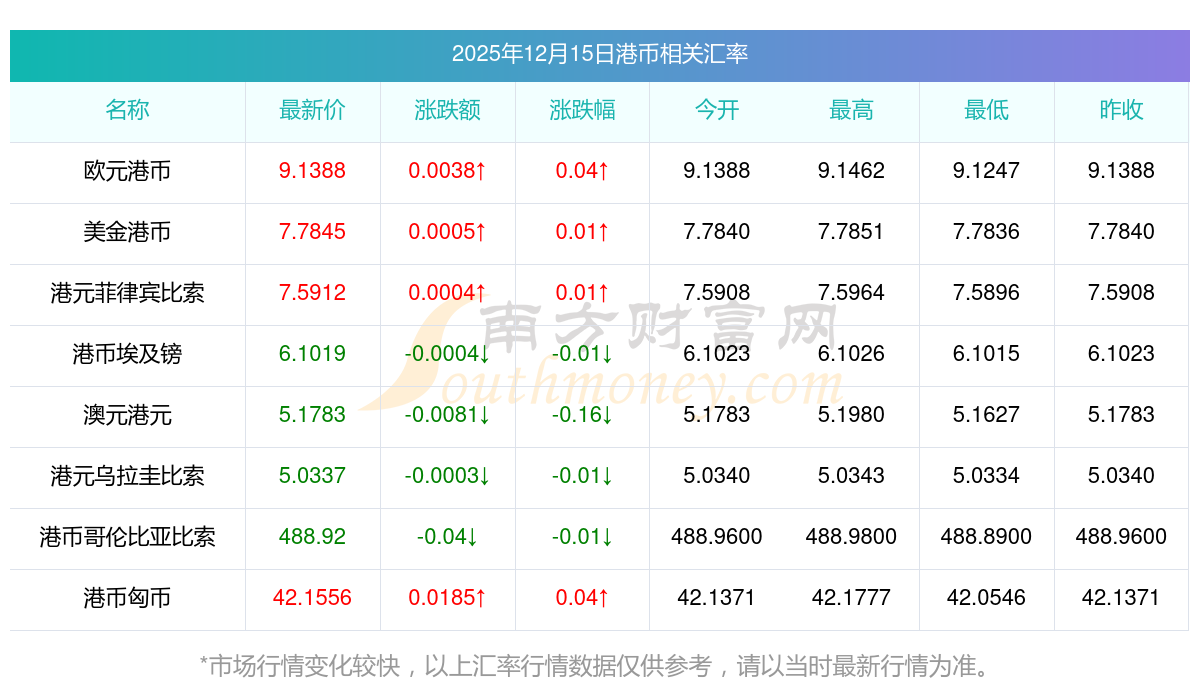The image size is (1200, 697).
Task: Click 哥伦比亚比索 low value 488.8900
Action: [x=986, y=537]
